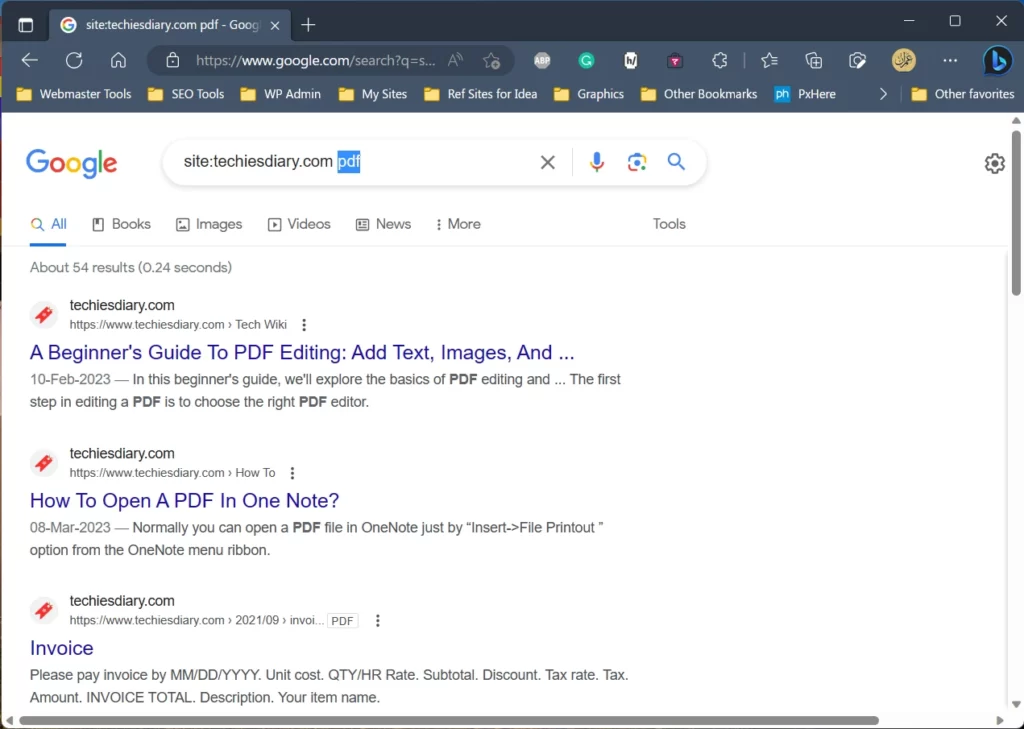Open WP Admin bookmark folder
The width and height of the screenshot is (1024, 729).
(281, 94)
